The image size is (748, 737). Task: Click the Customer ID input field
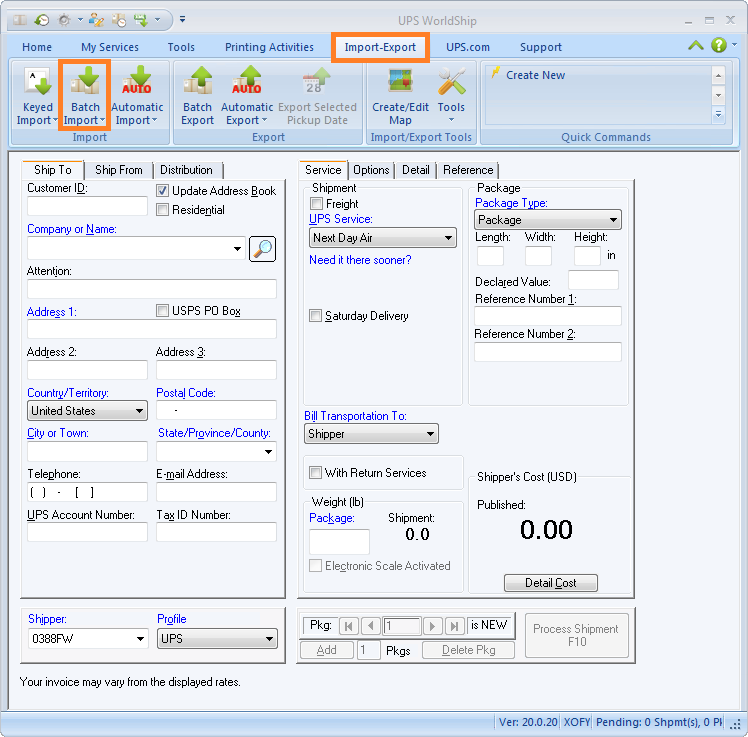pos(87,206)
